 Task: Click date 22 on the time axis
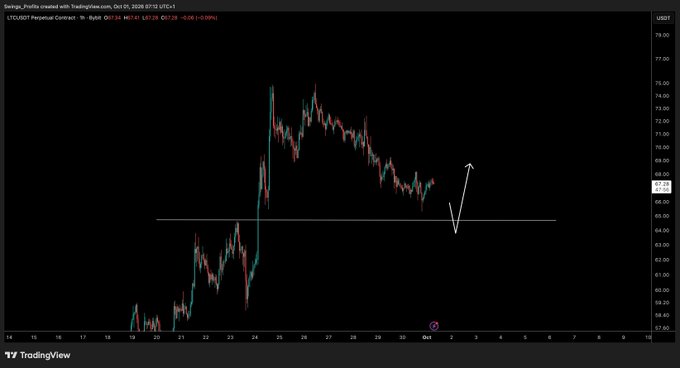pyautogui.click(x=206, y=337)
